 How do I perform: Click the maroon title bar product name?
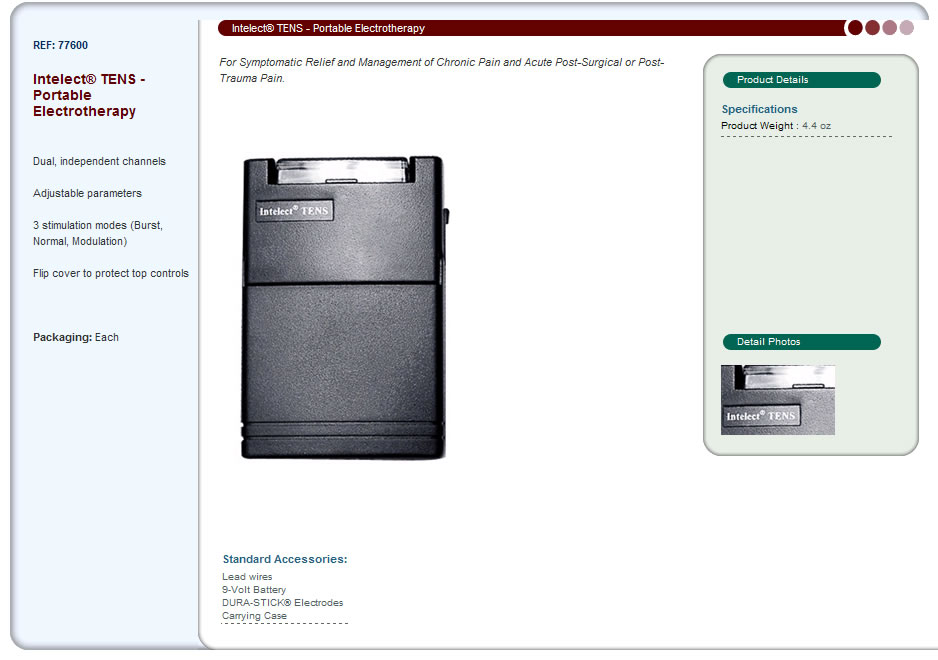pos(328,28)
